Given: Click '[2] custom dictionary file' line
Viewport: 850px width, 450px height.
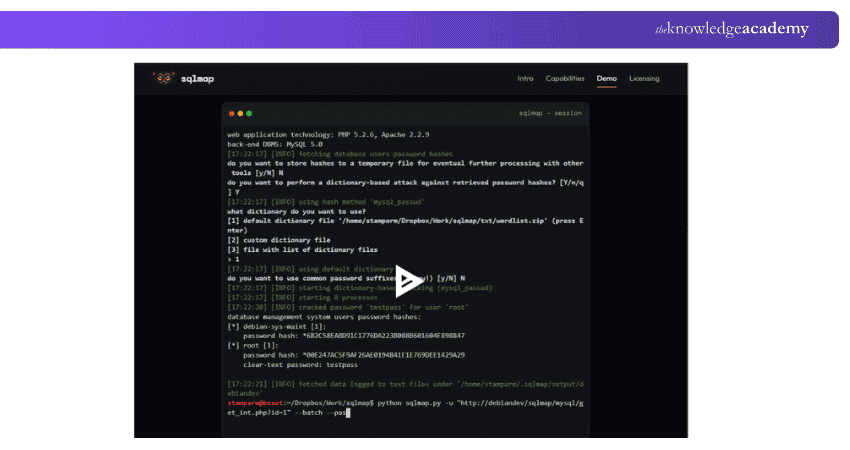Looking at the screenshot, I should pos(279,240).
